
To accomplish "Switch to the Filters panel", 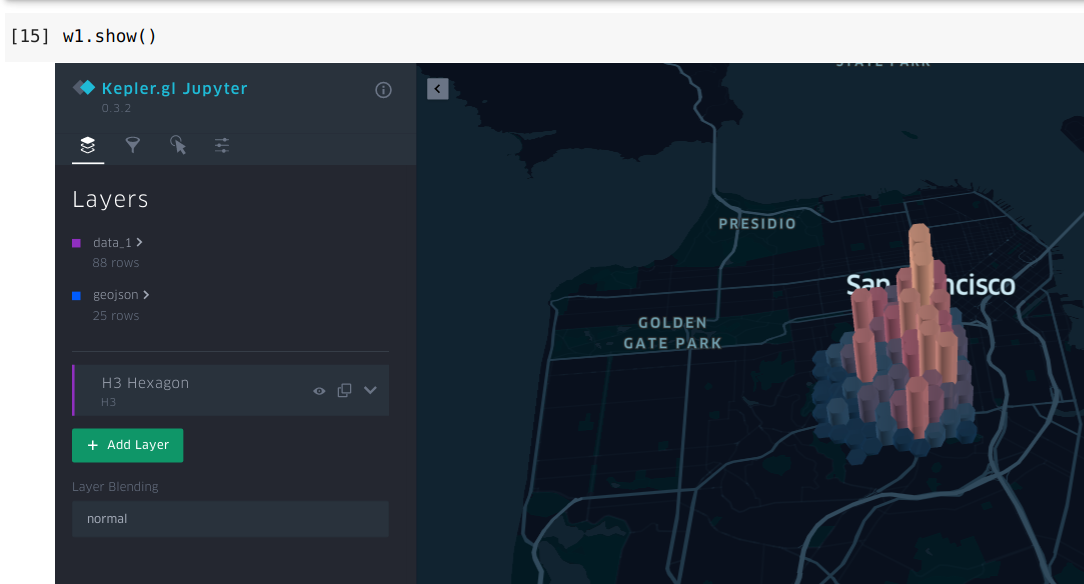I will coord(133,145).
